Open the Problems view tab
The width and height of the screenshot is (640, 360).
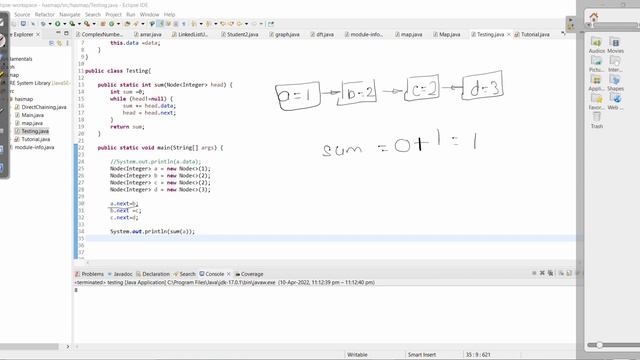click(89, 274)
